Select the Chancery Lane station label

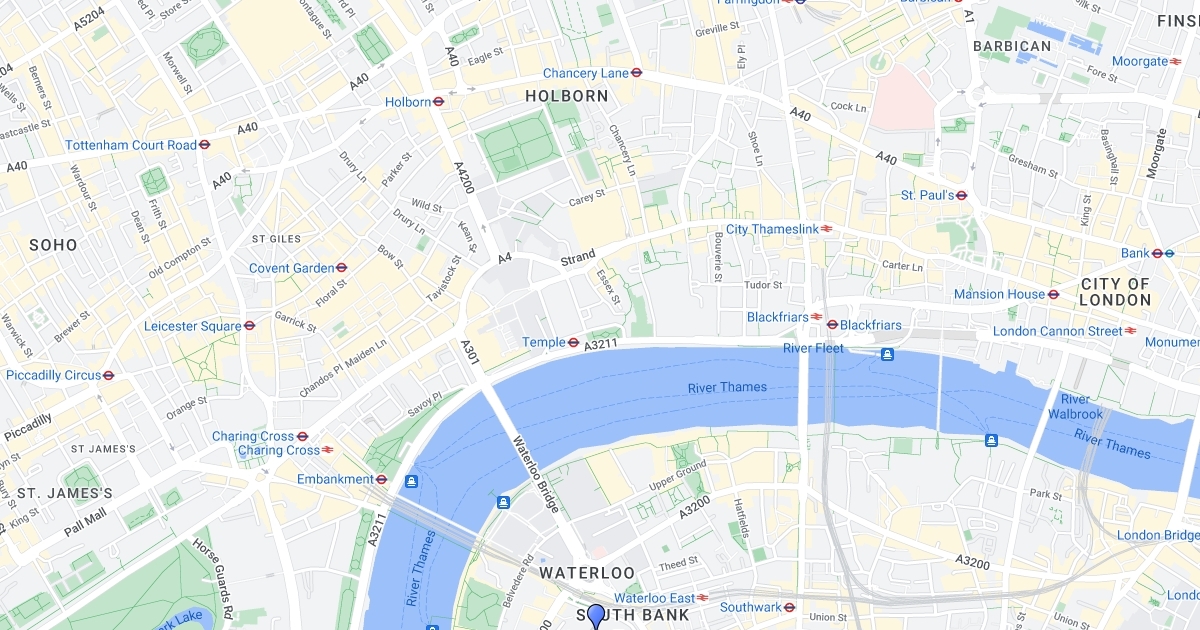pyautogui.click(x=586, y=73)
